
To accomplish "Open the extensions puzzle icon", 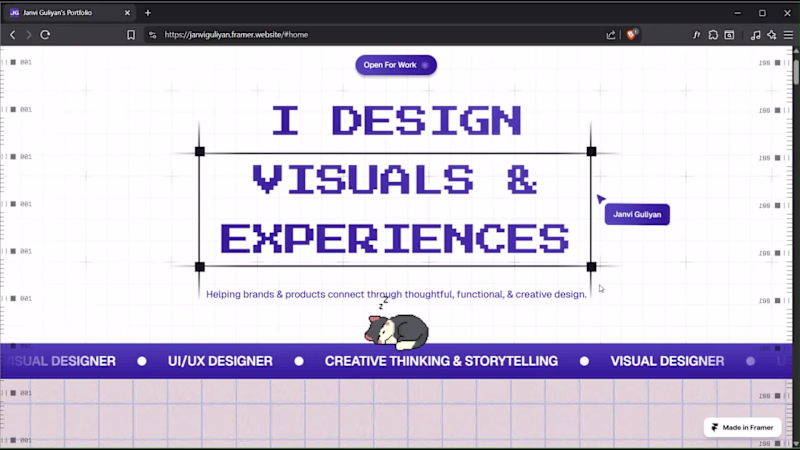I will 713,35.
